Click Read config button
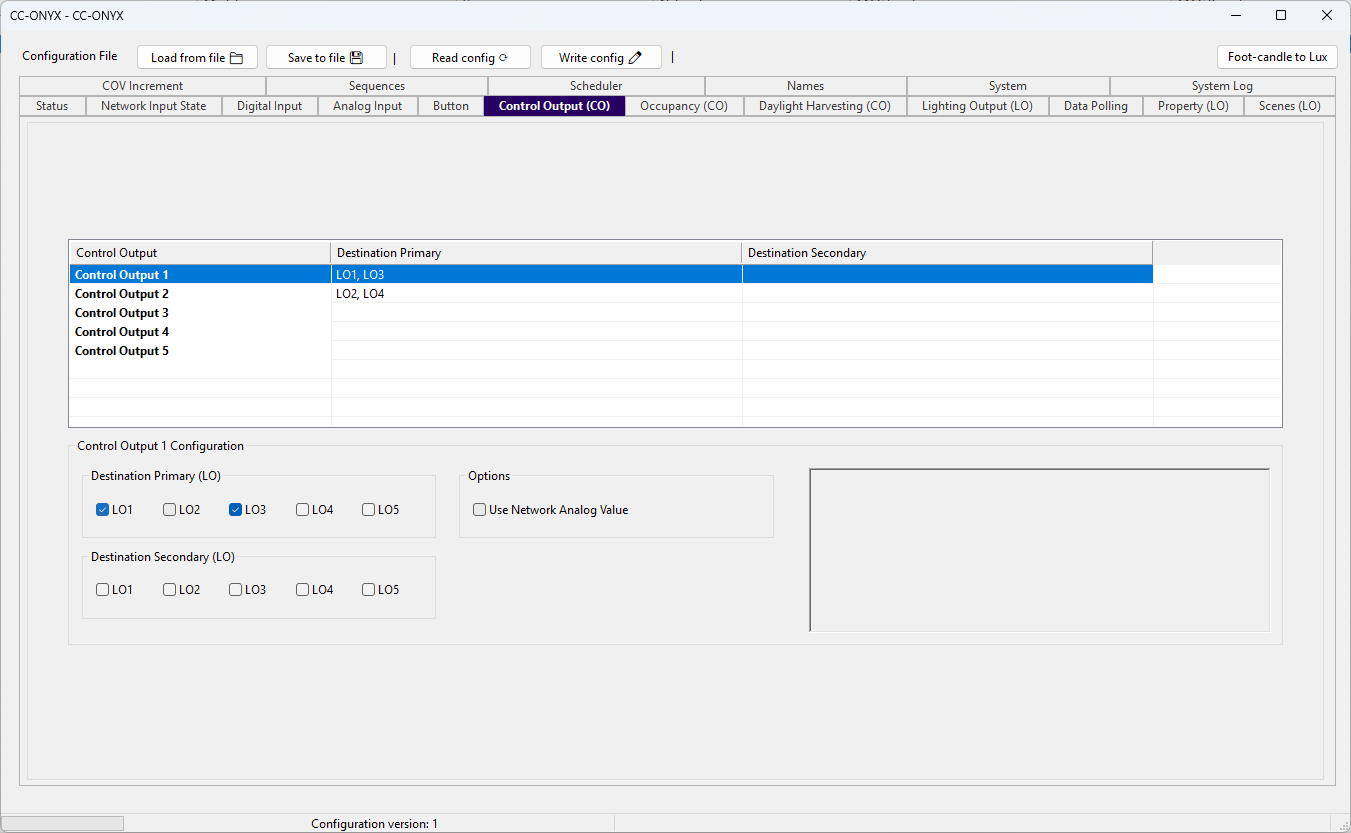1351x833 pixels. coord(470,57)
